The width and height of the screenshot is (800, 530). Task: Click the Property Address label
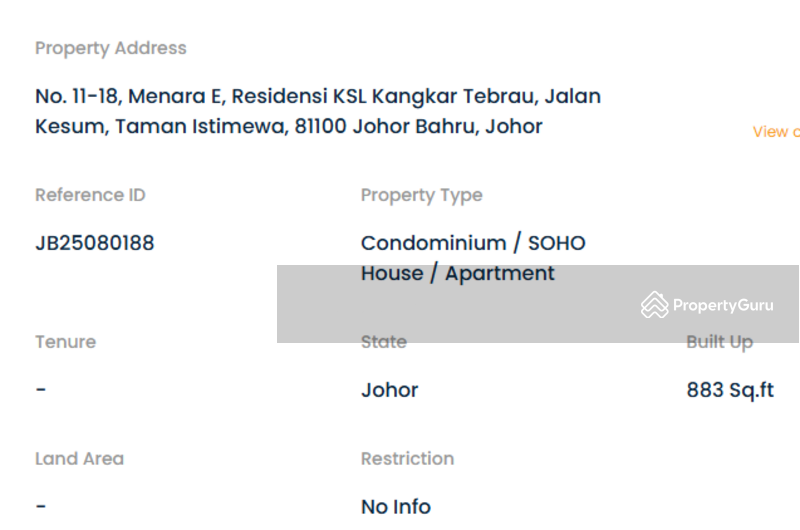pos(111,48)
